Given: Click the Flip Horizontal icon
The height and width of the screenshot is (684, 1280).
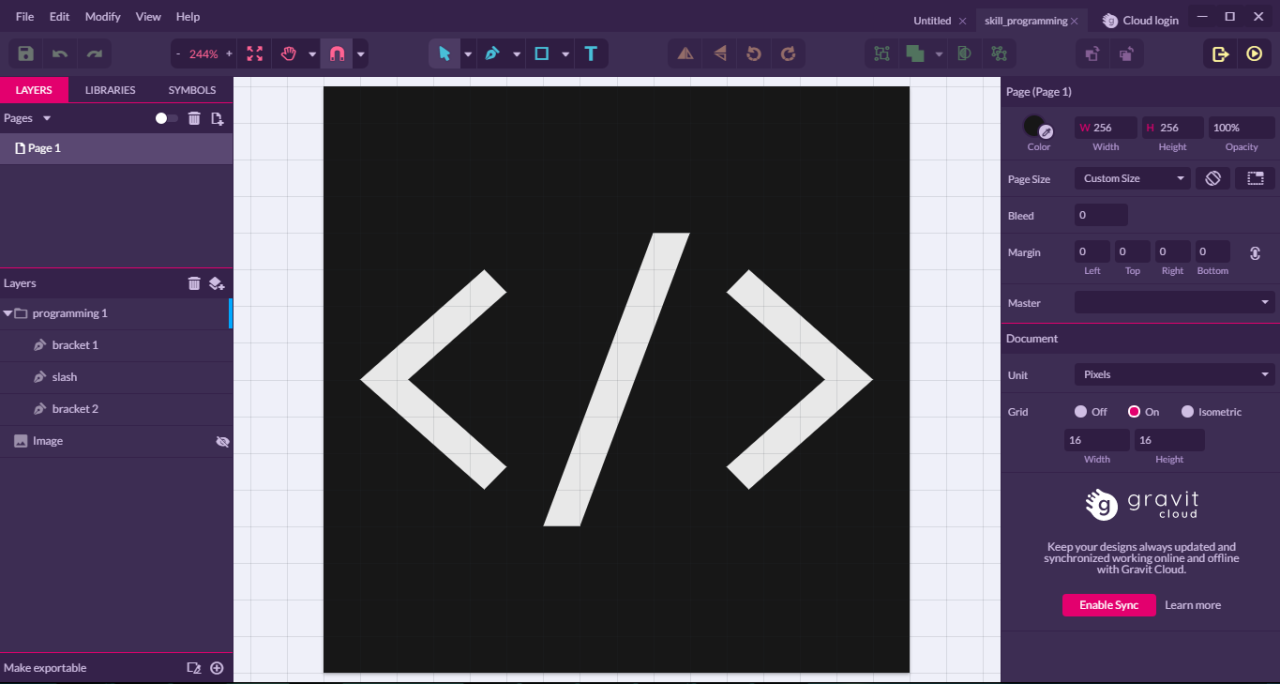Looking at the screenshot, I should [x=685, y=53].
